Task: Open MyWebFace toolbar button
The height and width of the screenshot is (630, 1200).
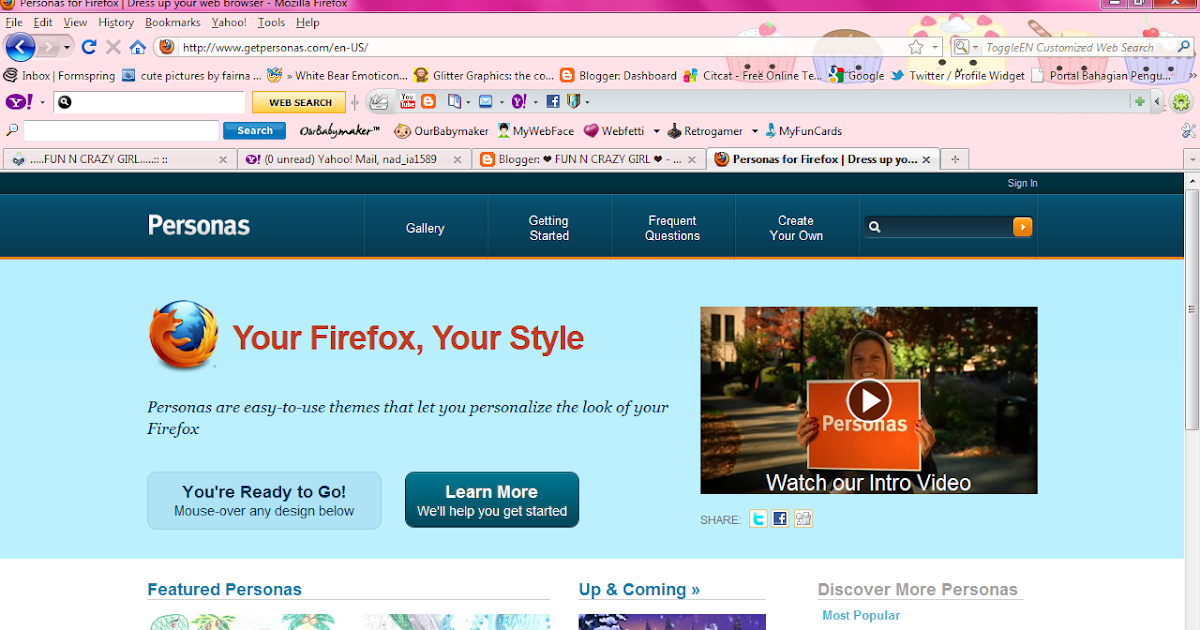Action: [536, 131]
